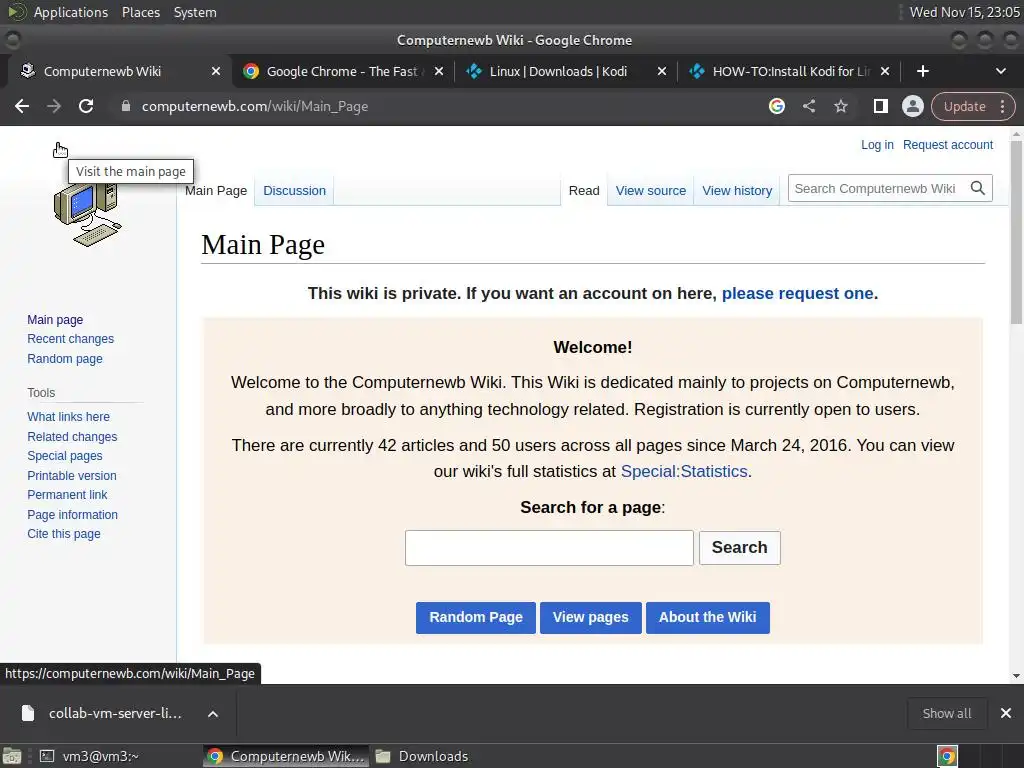
Task: Switch to the Linux Downloads Kodi tab
Action: [558, 71]
